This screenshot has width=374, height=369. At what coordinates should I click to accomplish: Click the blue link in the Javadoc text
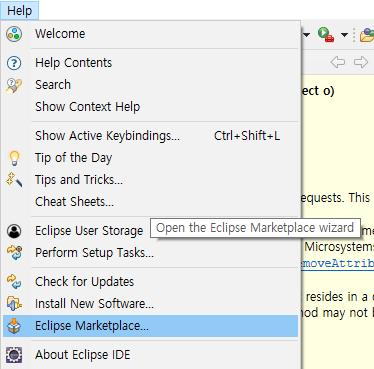[x=337, y=263]
